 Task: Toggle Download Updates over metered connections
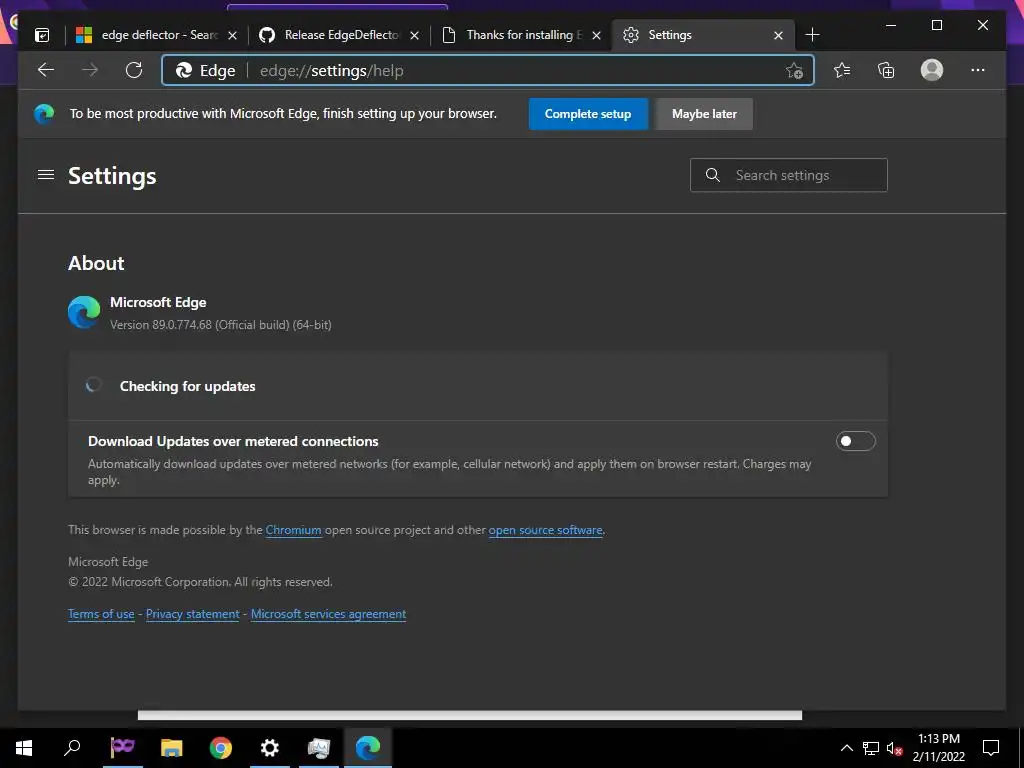[x=856, y=441]
